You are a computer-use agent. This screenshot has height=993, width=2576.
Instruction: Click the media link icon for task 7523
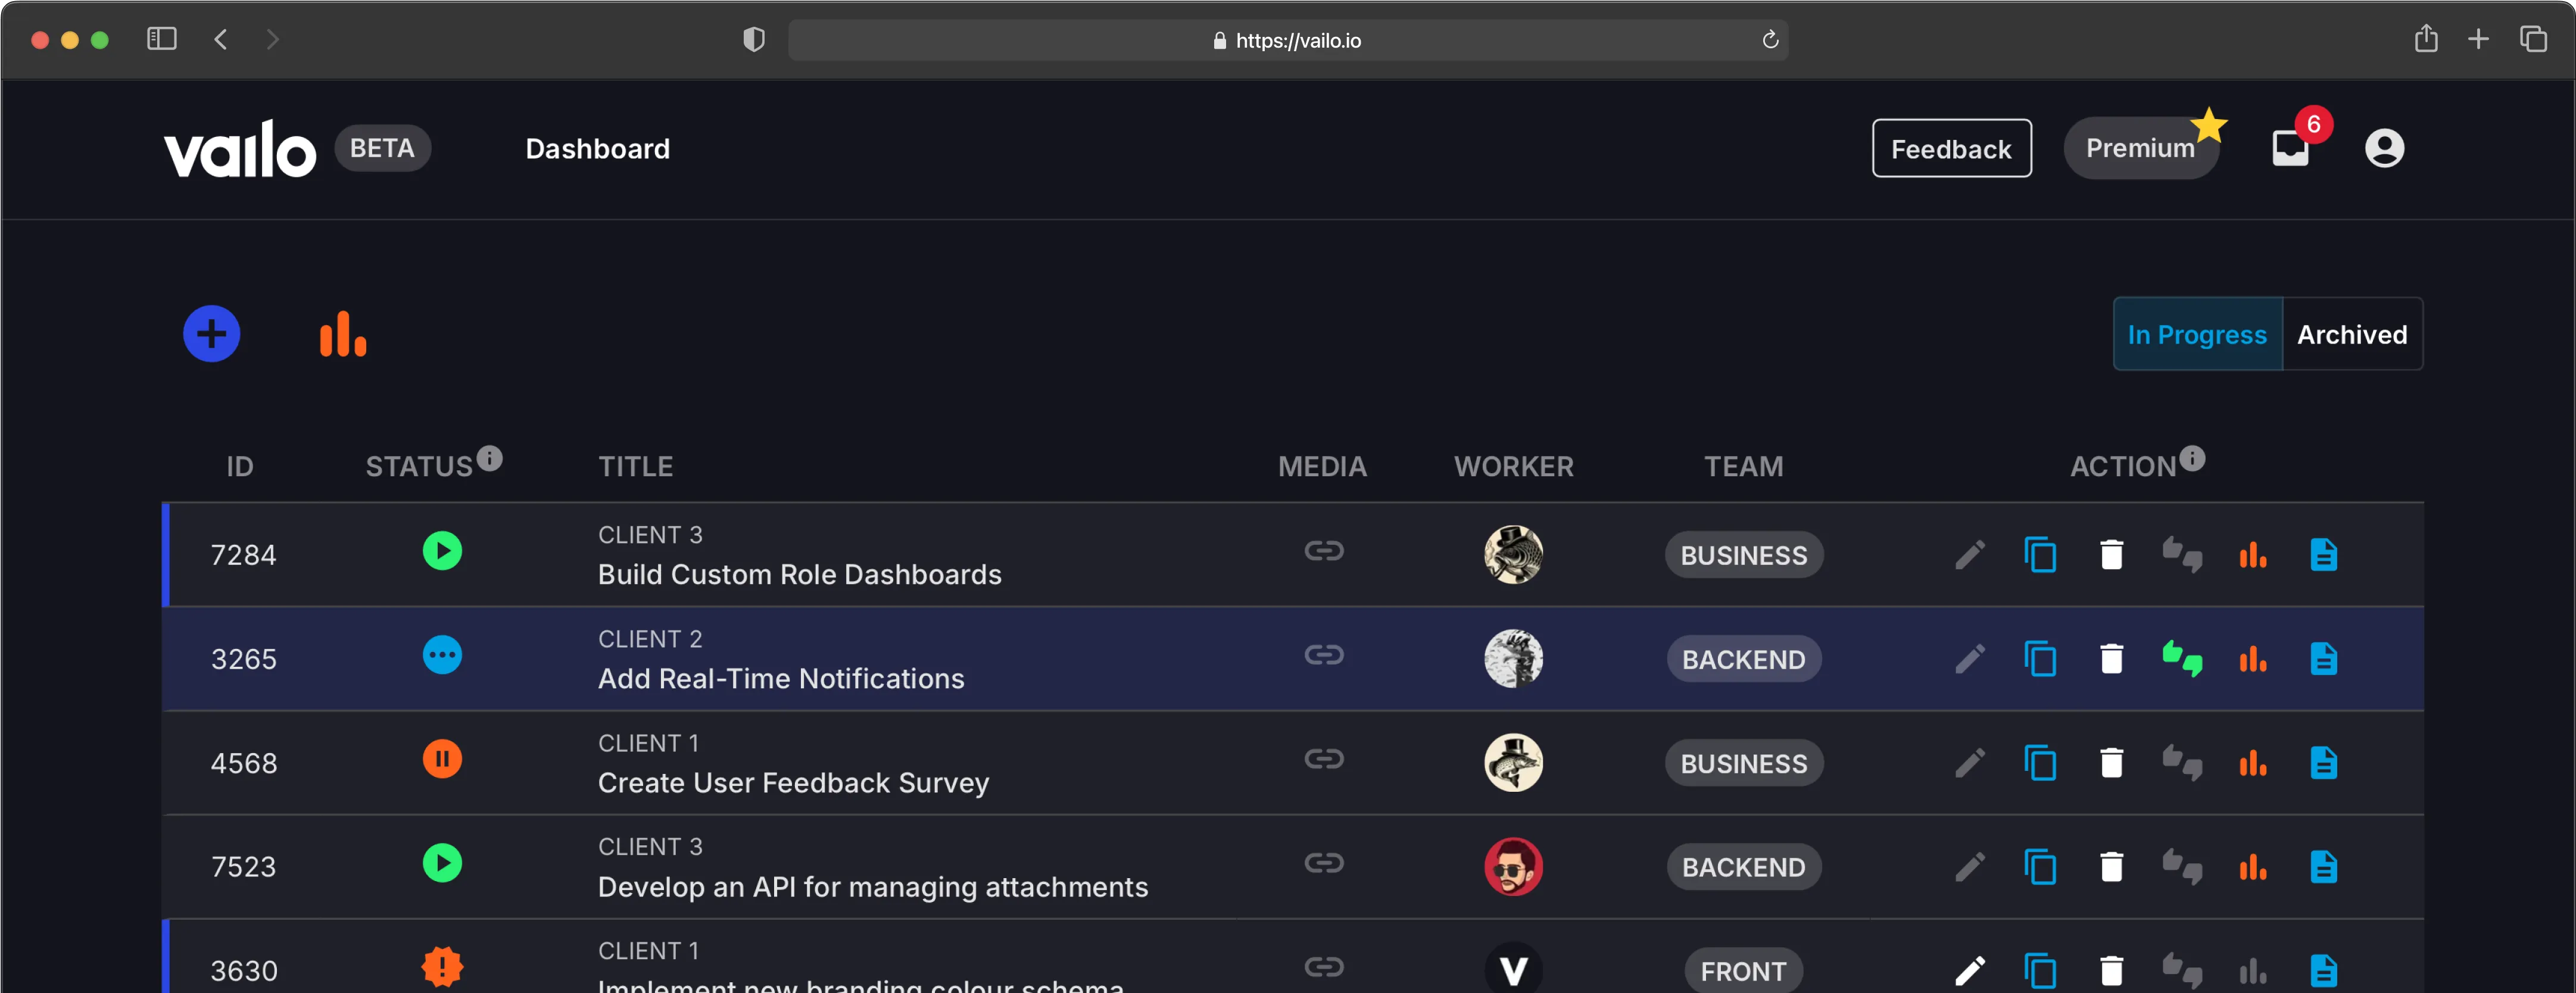pos(1323,863)
